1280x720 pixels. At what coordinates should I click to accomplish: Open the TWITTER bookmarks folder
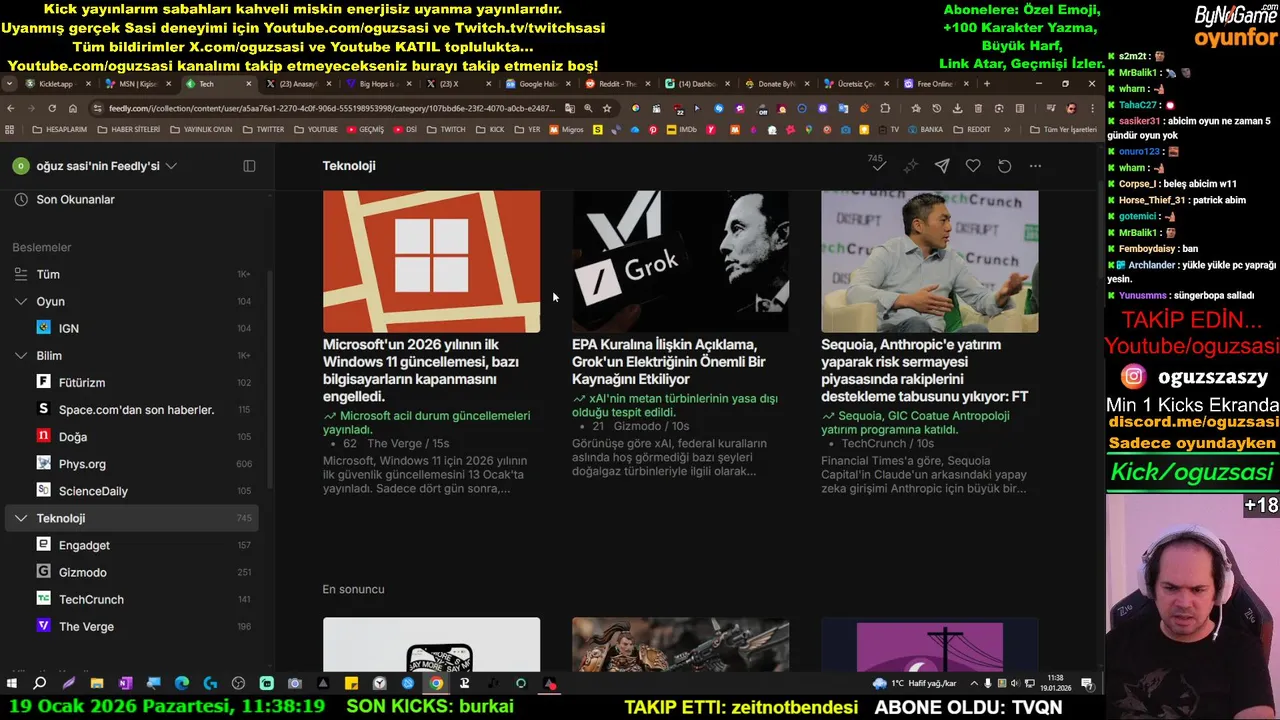263,130
